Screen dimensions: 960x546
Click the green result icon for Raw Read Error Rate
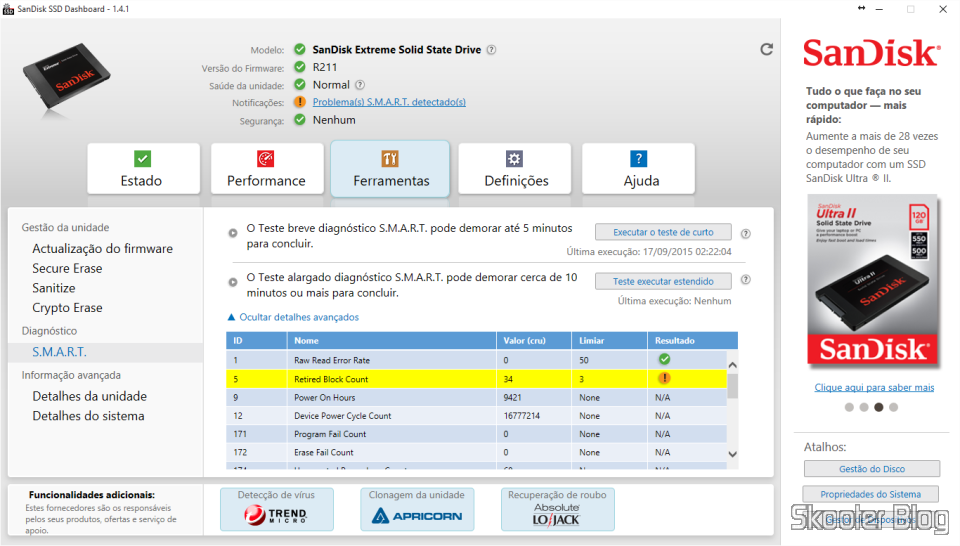pyautogui.click(x=664, y=359)
